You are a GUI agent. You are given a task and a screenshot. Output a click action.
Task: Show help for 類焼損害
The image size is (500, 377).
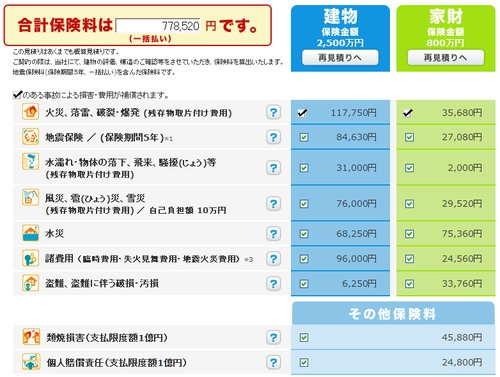coord(273,338)
